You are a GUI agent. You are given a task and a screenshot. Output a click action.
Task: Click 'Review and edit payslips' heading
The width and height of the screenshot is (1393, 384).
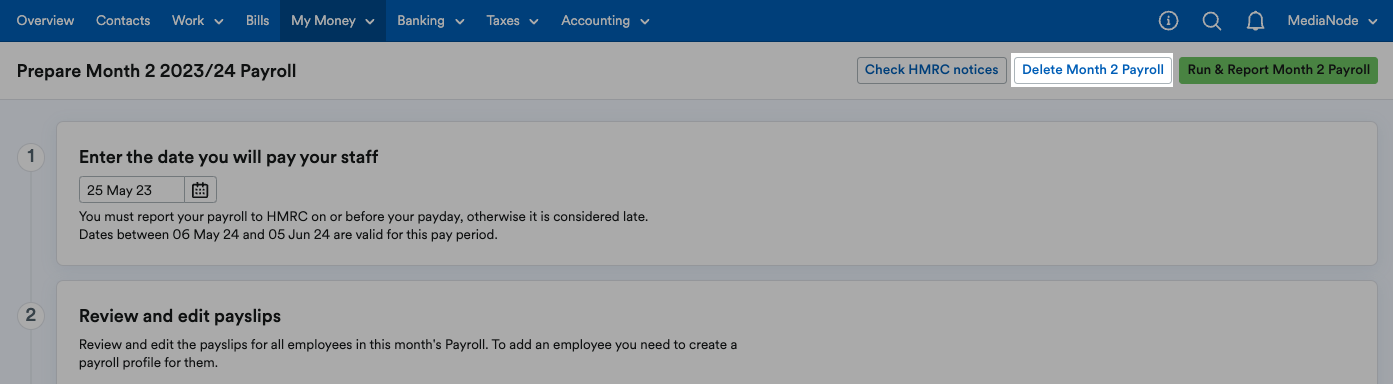click(180, 316)
